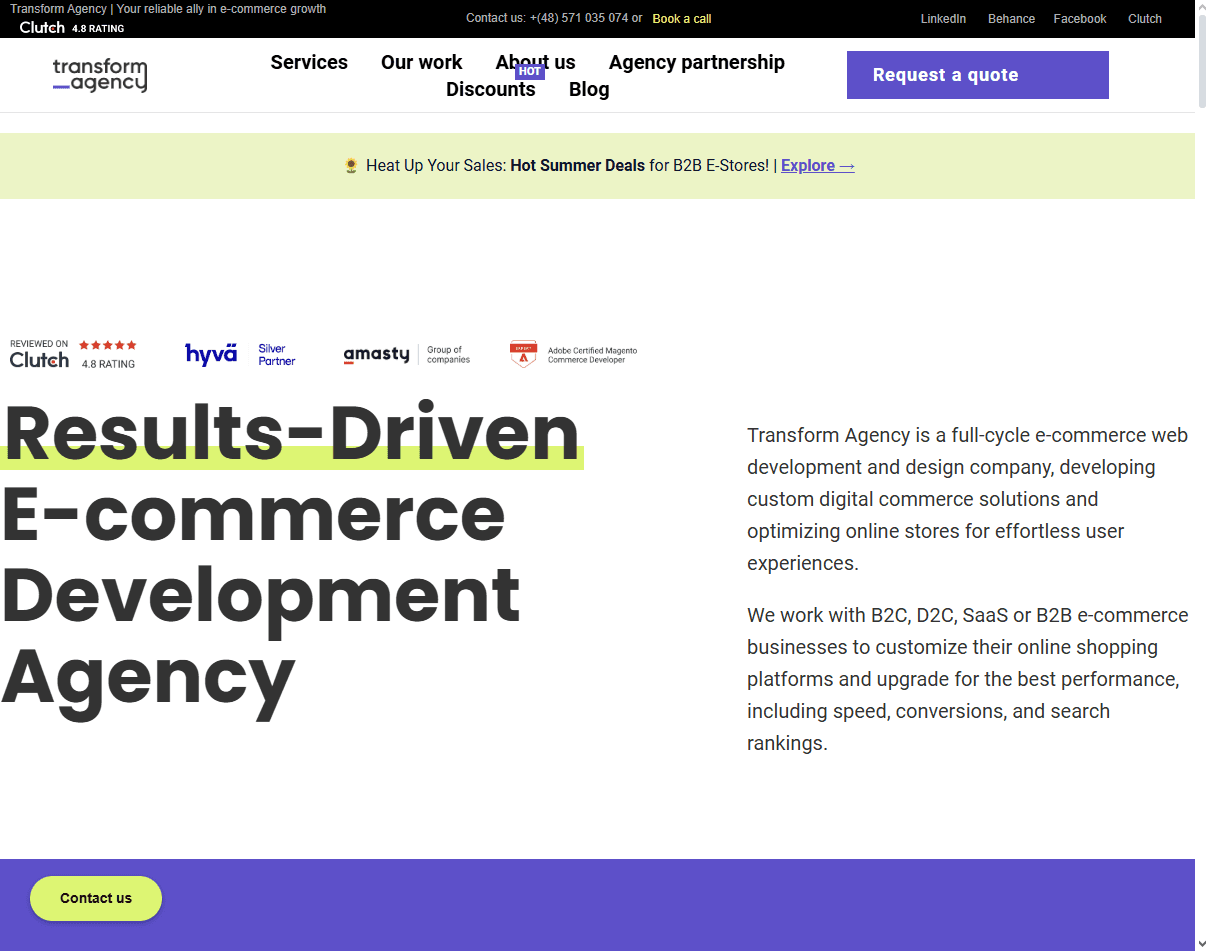Click the 4.8 RATING text below stars
This screenshot has height=951, width=1210.
[x=108, y=364]
